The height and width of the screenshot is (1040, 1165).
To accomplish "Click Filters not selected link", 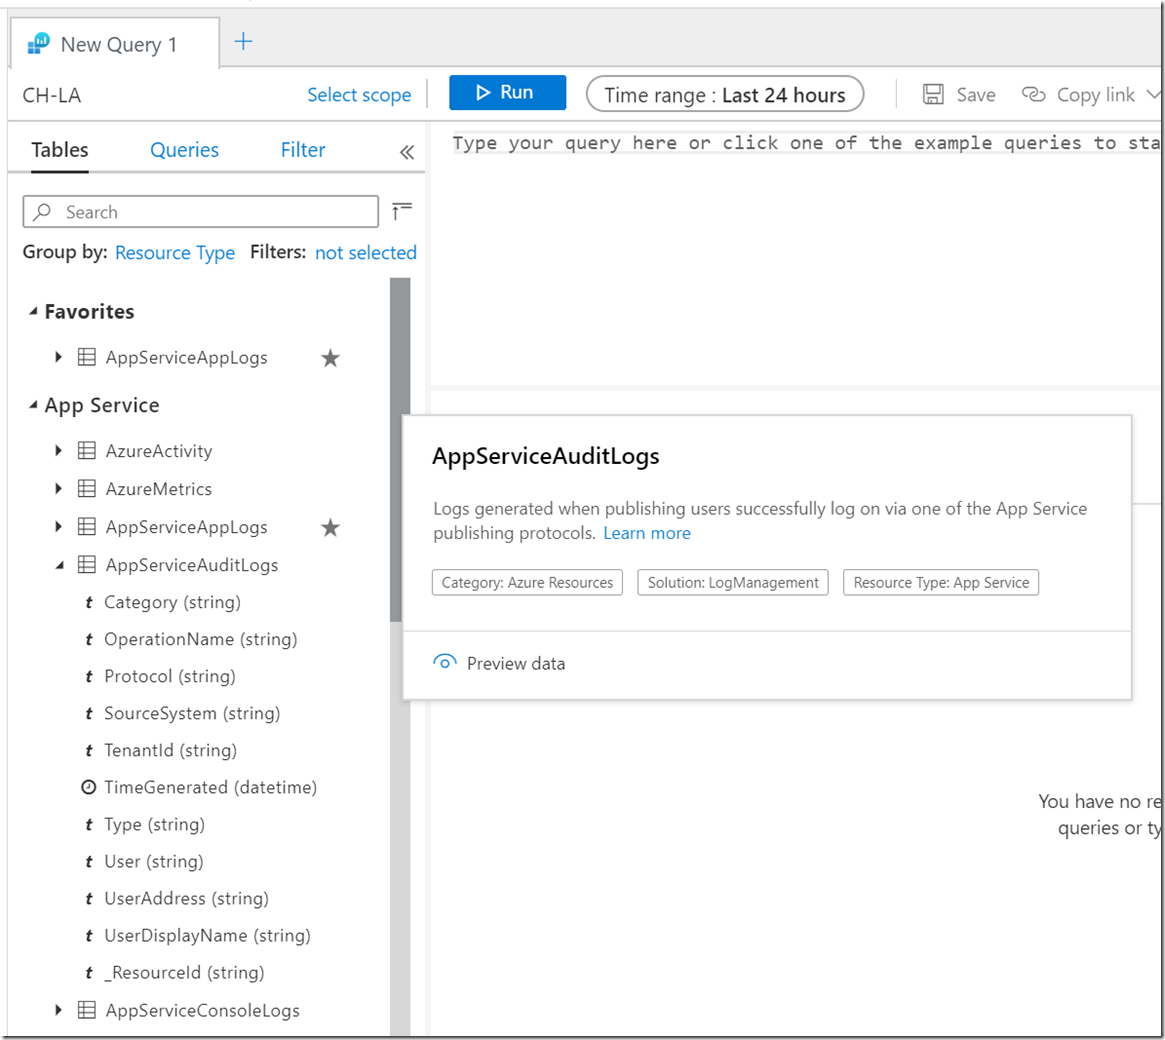I will coord(366,253).
